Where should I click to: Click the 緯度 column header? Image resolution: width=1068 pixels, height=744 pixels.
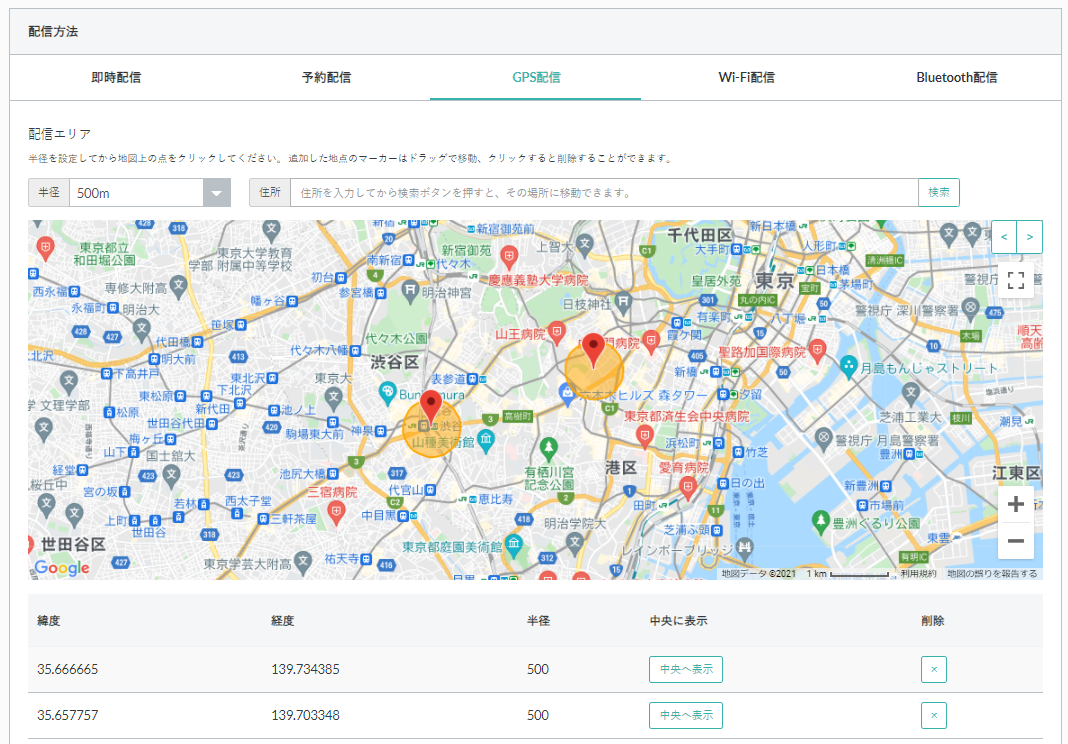pyautogui.click(x=49, y=621)
